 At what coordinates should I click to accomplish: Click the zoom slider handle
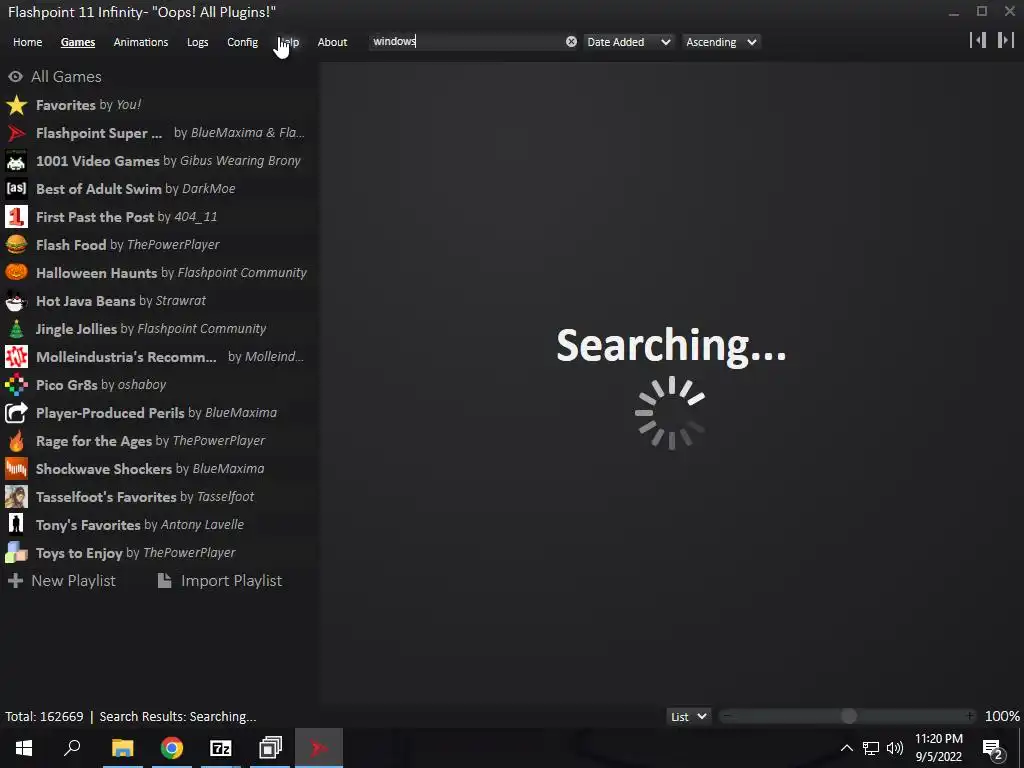(848, 716)
